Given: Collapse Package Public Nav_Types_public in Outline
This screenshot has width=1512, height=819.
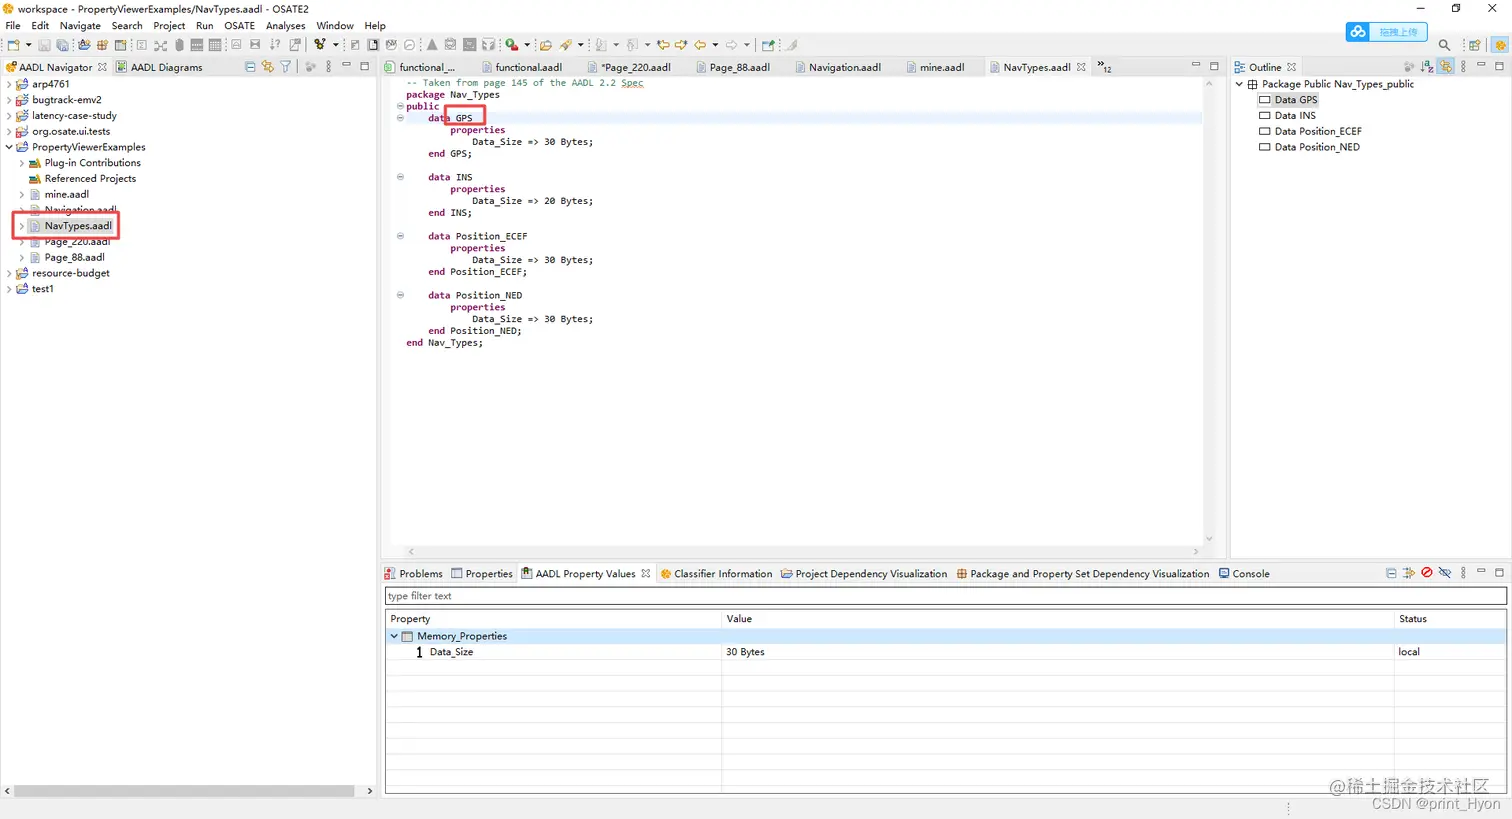Looking at the screenshot, I should (x=1240, y=84).
